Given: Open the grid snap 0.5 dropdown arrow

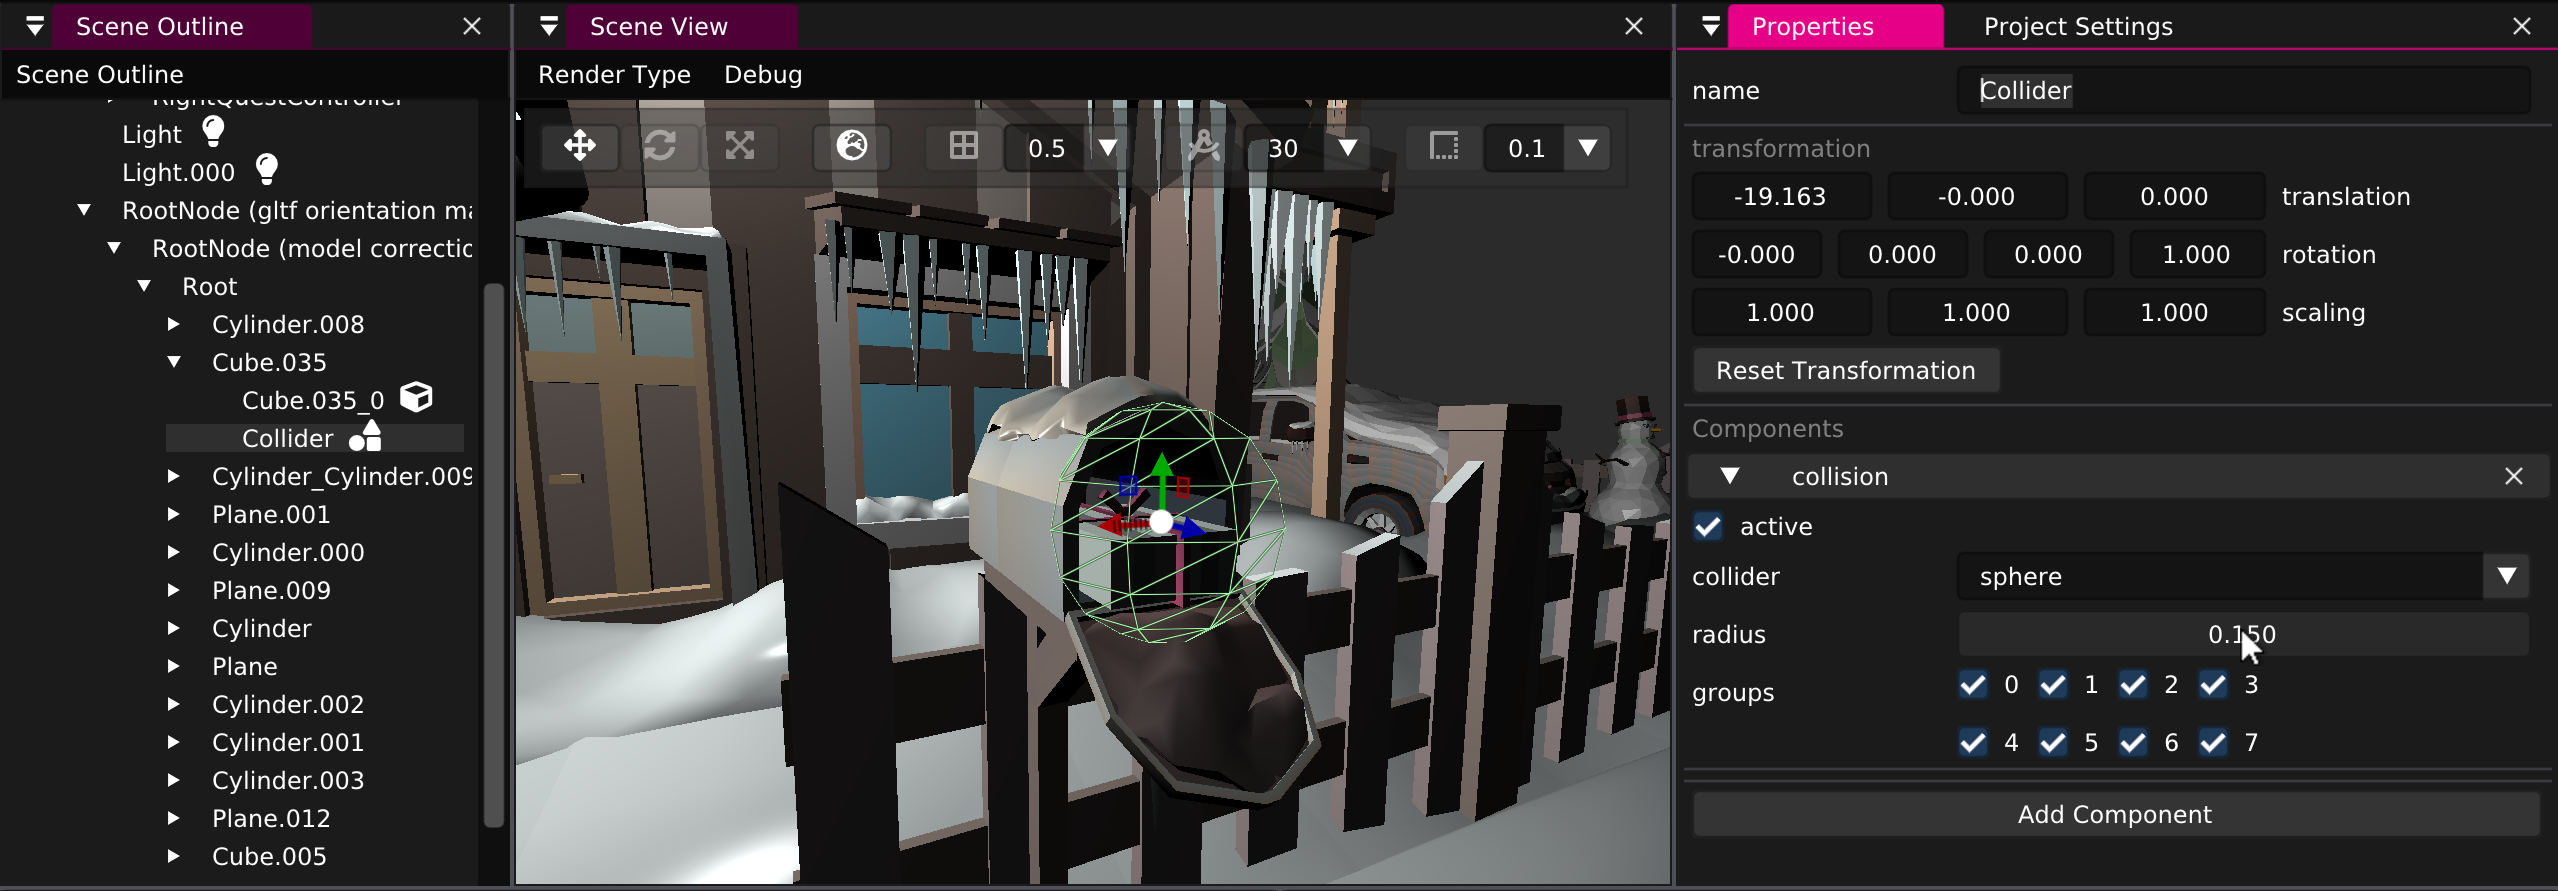Looking at the screenshot, I should pyautogui.click(x=1108, y=147).
